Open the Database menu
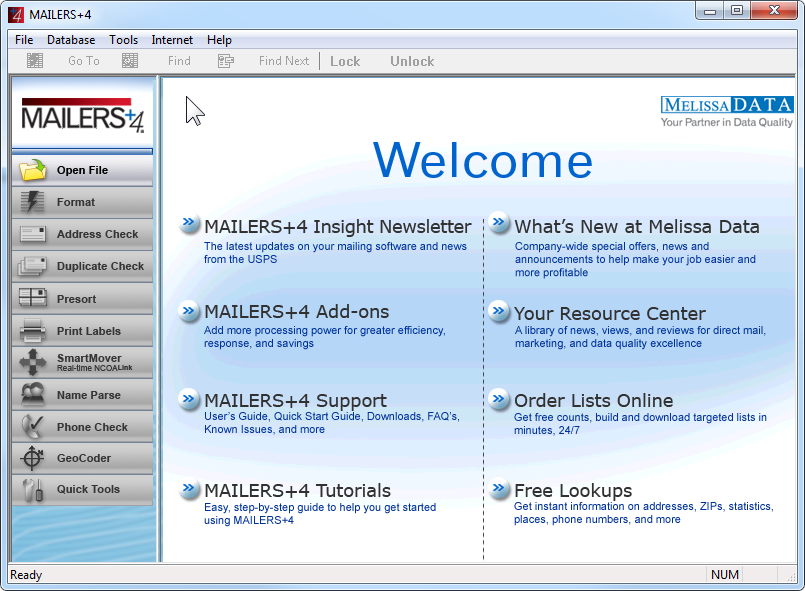 tap(71, 40)
